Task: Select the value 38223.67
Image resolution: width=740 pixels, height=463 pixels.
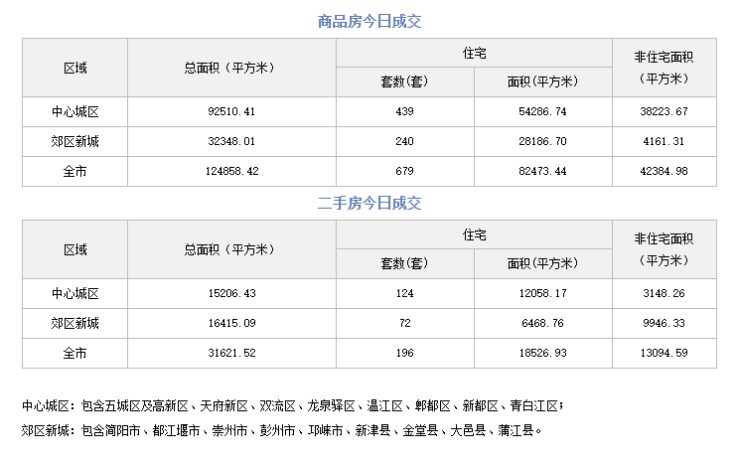Action: point(664,112)
